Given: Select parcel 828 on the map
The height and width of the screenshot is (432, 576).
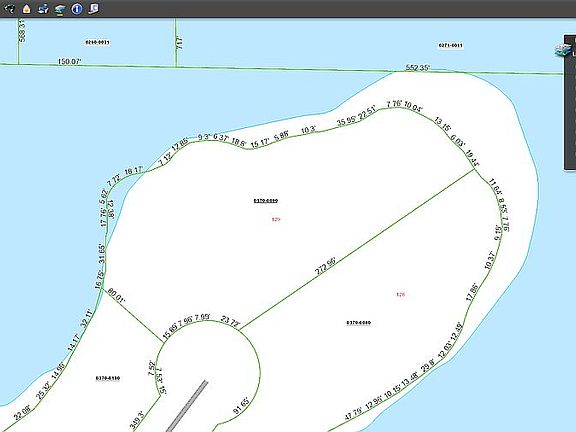Looking at the screenshot, I should click(401, 294).
